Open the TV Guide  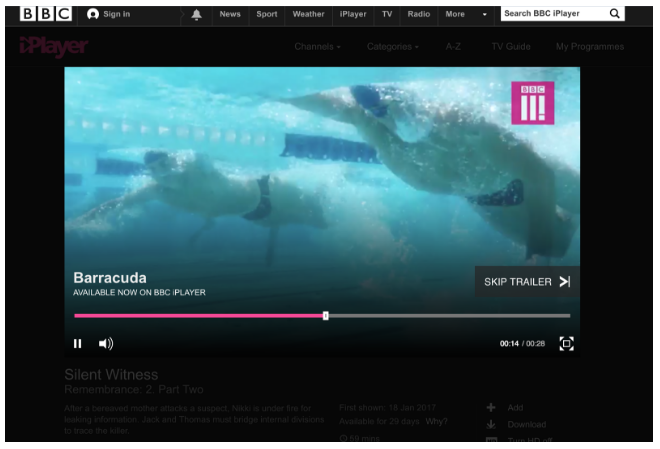[511, 47]
